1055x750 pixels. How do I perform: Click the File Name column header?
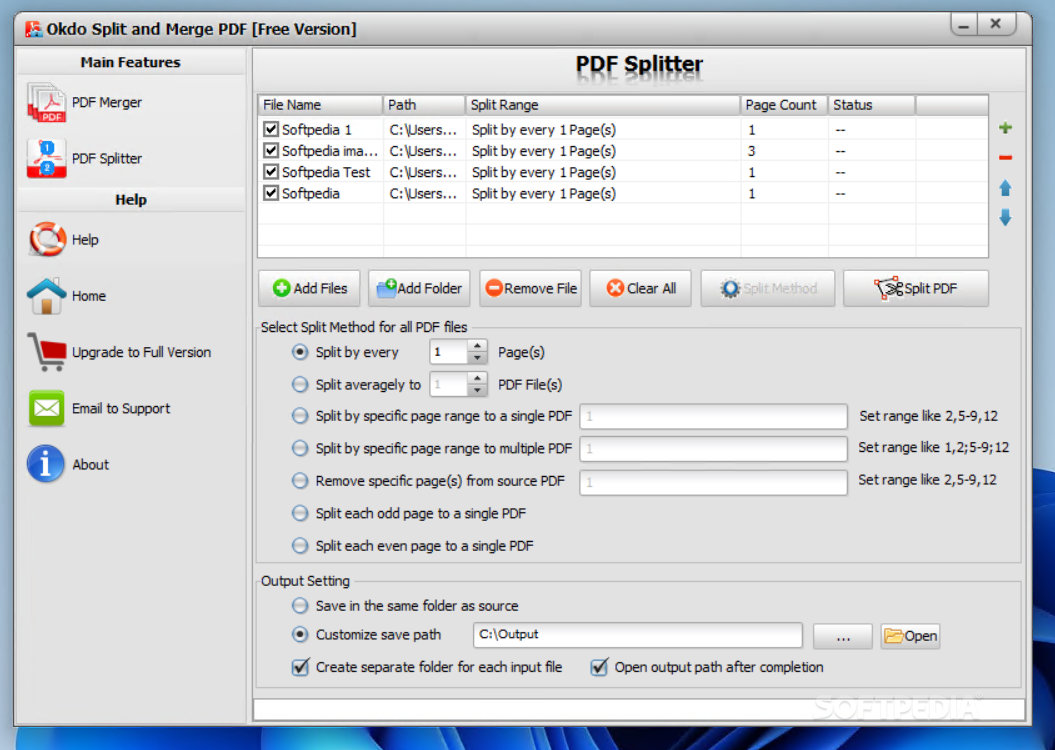coord(321,105)
